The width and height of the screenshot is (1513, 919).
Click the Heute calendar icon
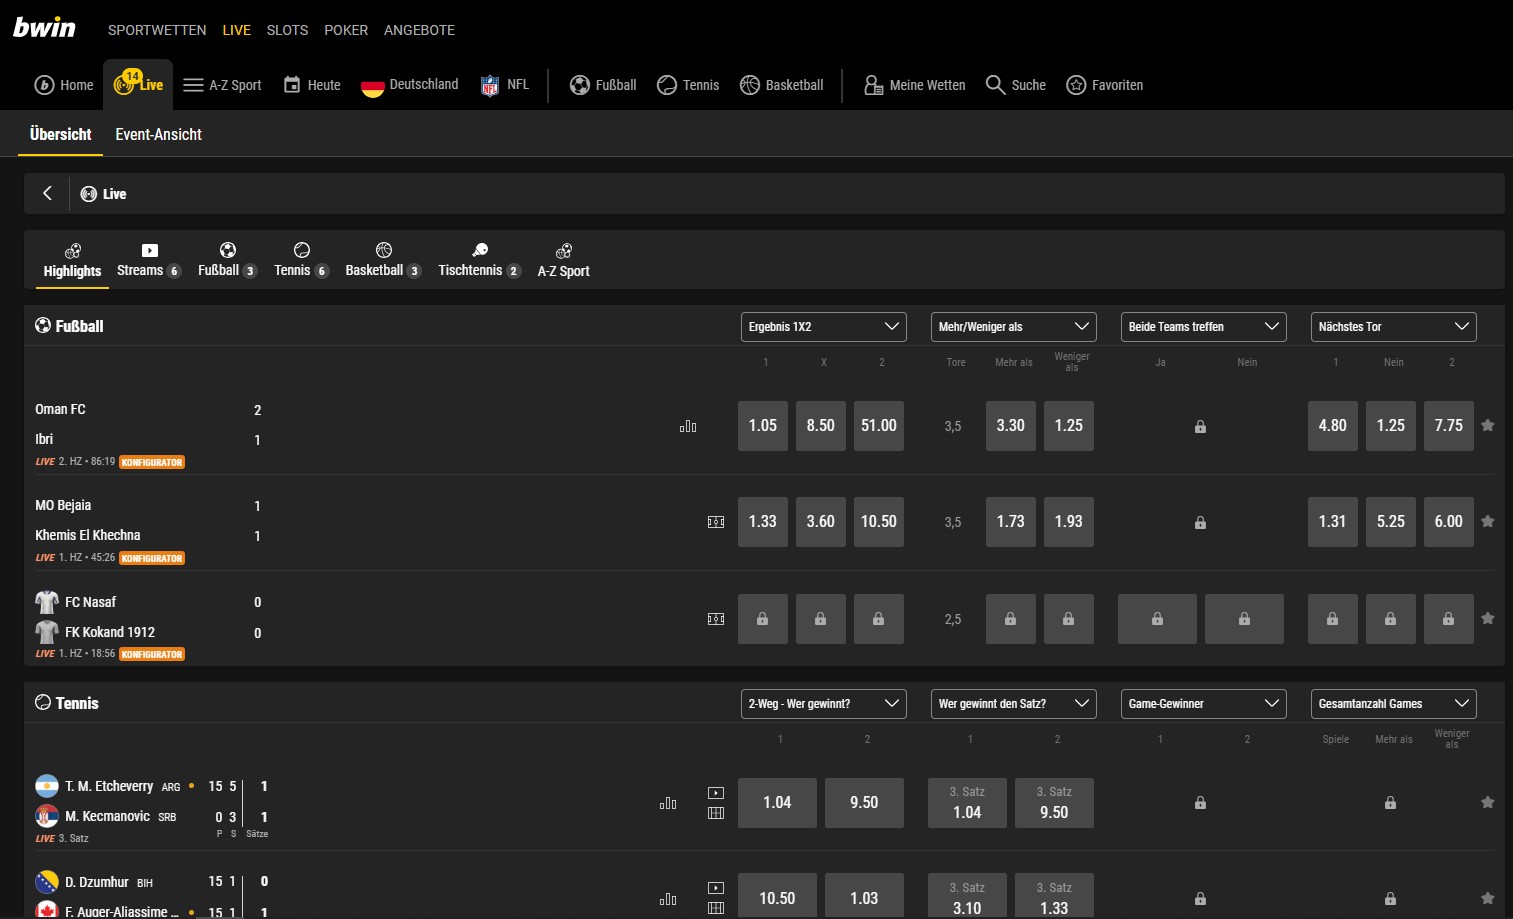click(291, 85)
